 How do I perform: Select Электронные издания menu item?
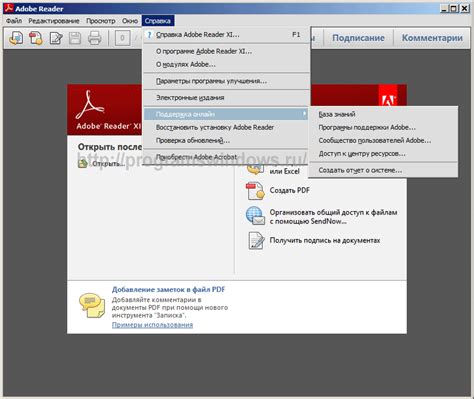point(226,98)
